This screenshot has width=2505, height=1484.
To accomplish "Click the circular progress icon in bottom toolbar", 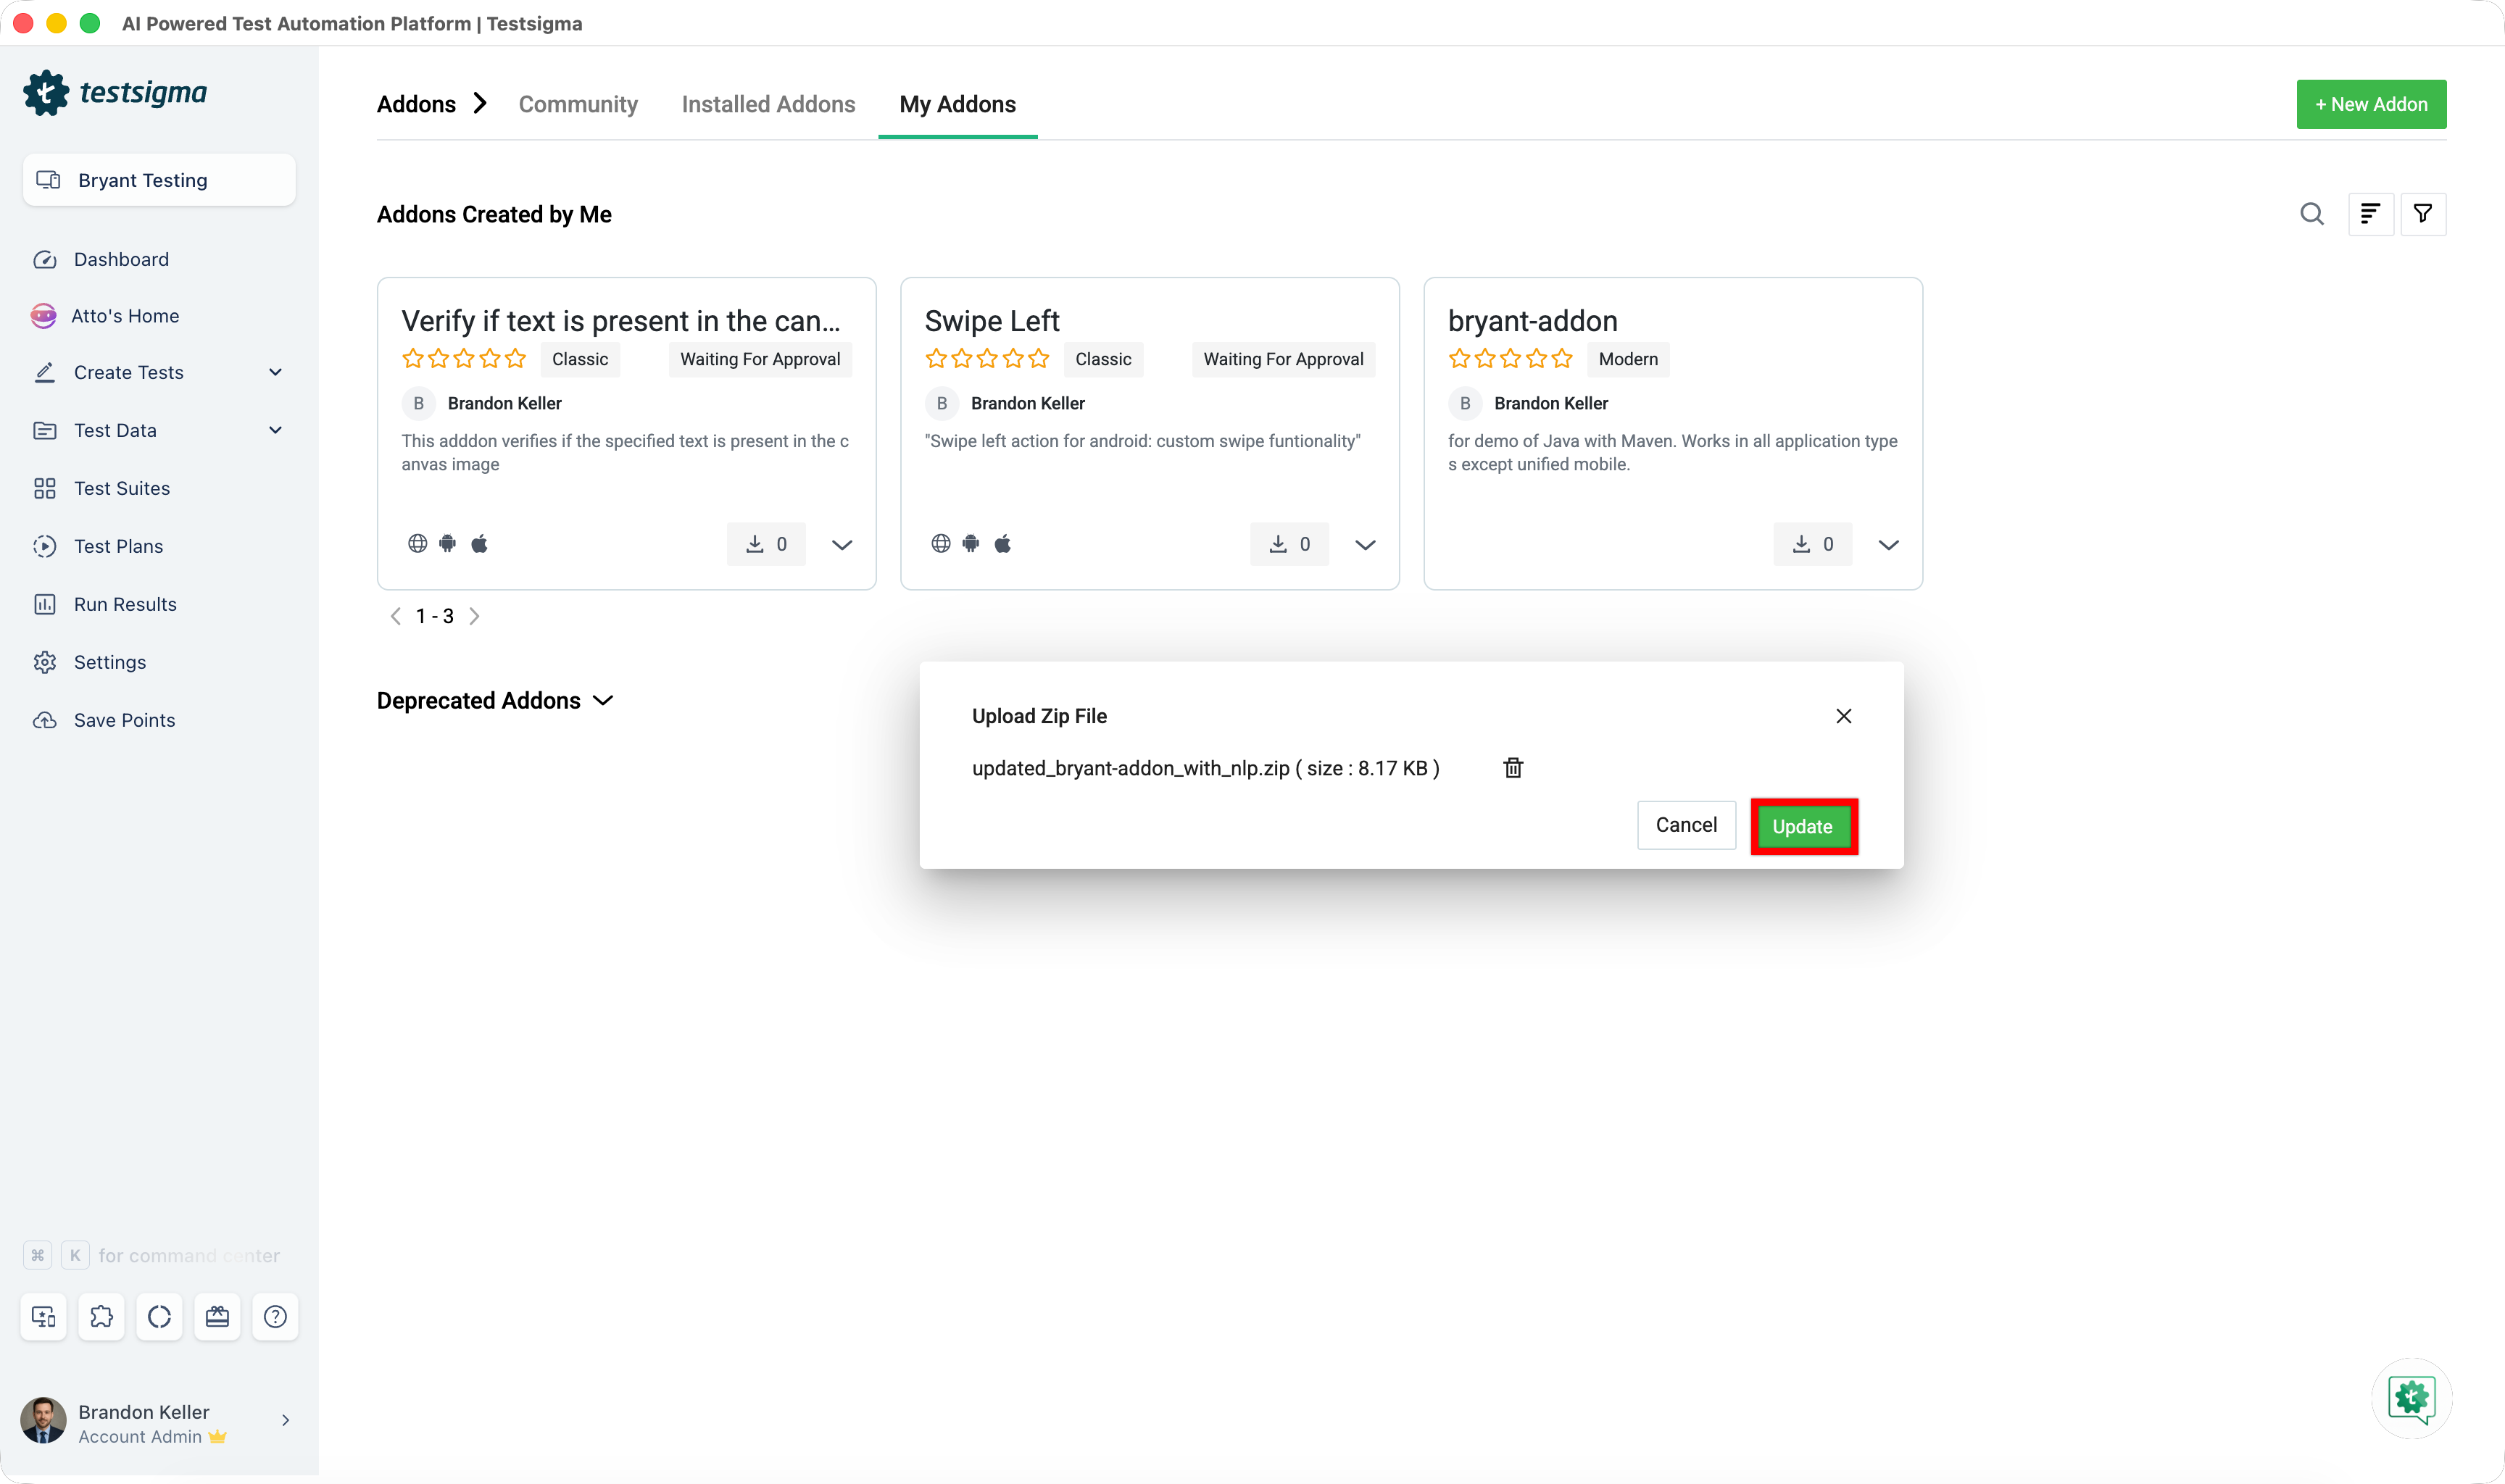I will pos(160,1317).
